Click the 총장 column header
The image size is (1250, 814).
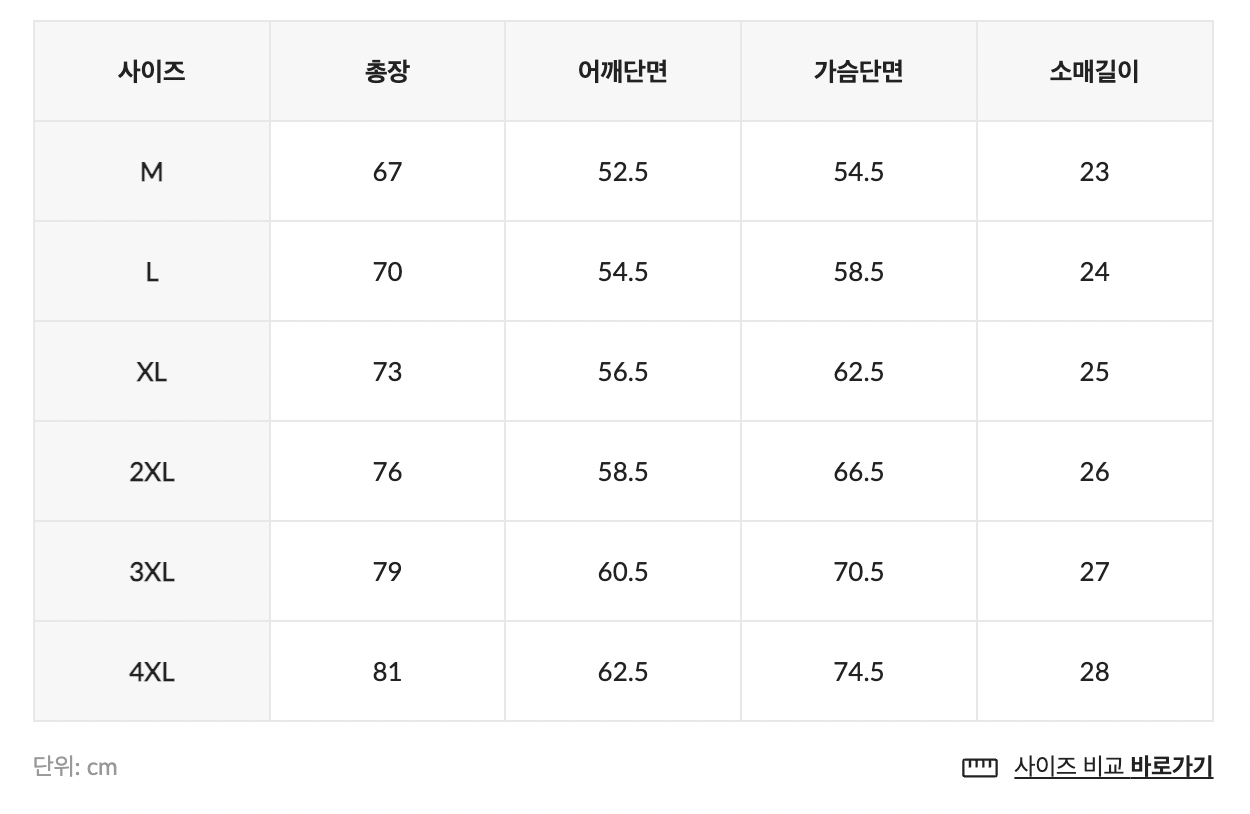click(387, 72)
